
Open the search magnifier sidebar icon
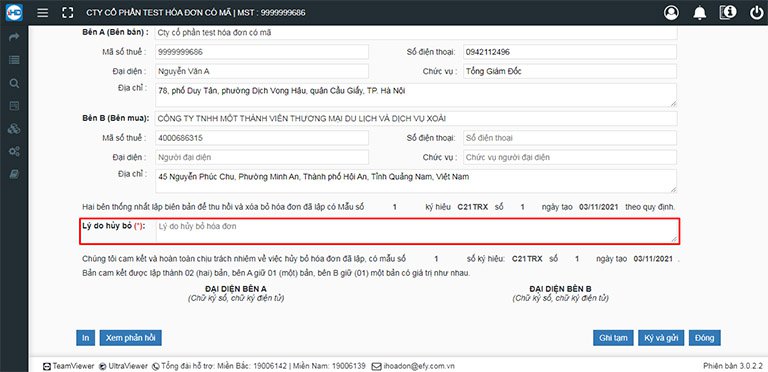[14, 83]
